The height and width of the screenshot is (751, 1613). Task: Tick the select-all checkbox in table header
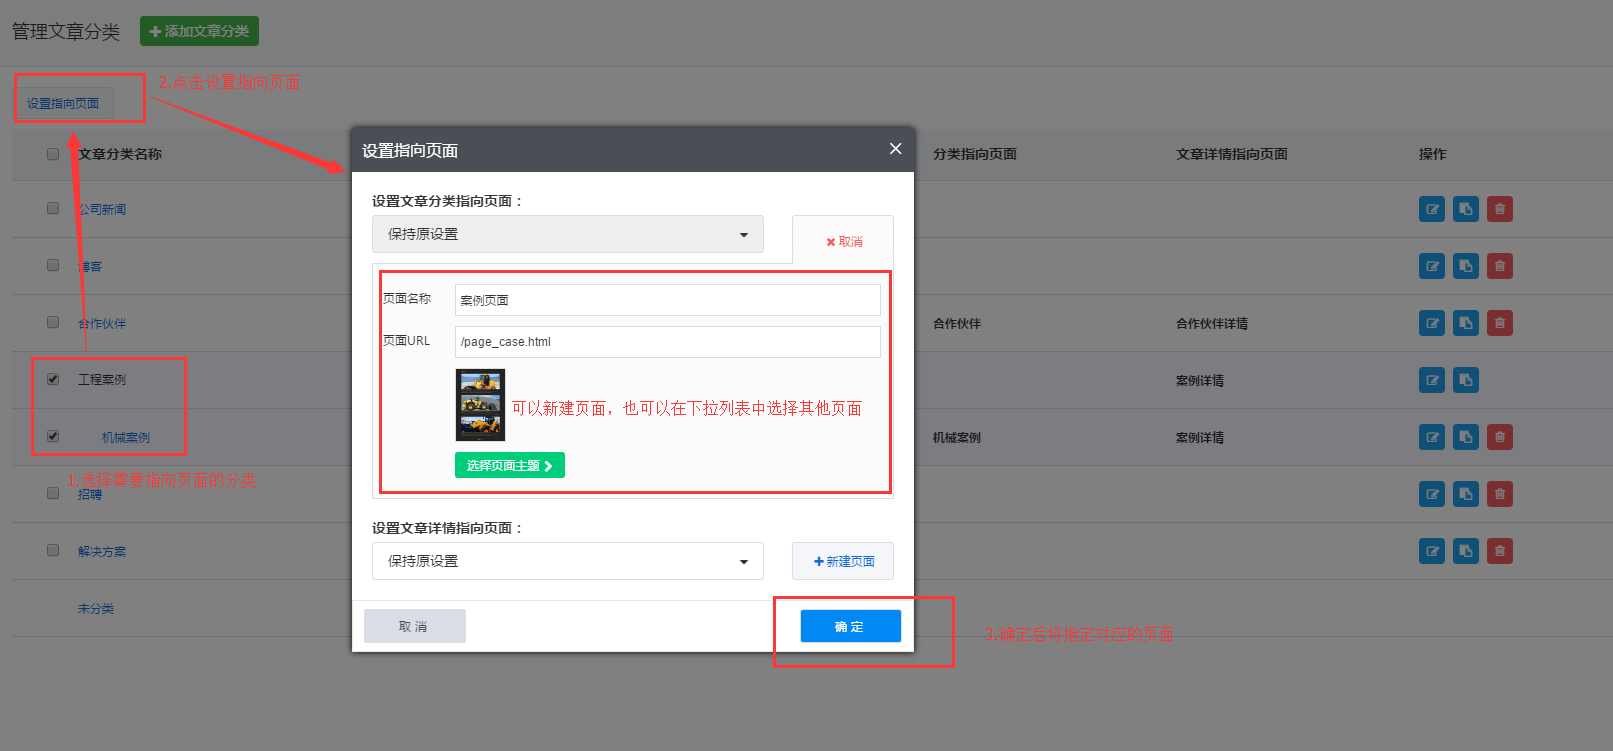[x=53, y=154]
